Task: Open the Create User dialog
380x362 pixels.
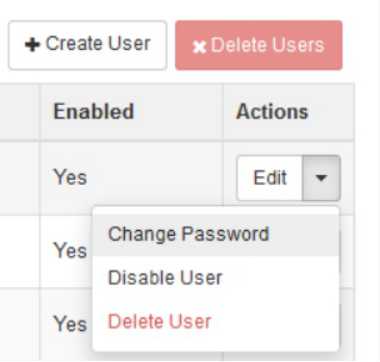Action: (x=87, y=45)
